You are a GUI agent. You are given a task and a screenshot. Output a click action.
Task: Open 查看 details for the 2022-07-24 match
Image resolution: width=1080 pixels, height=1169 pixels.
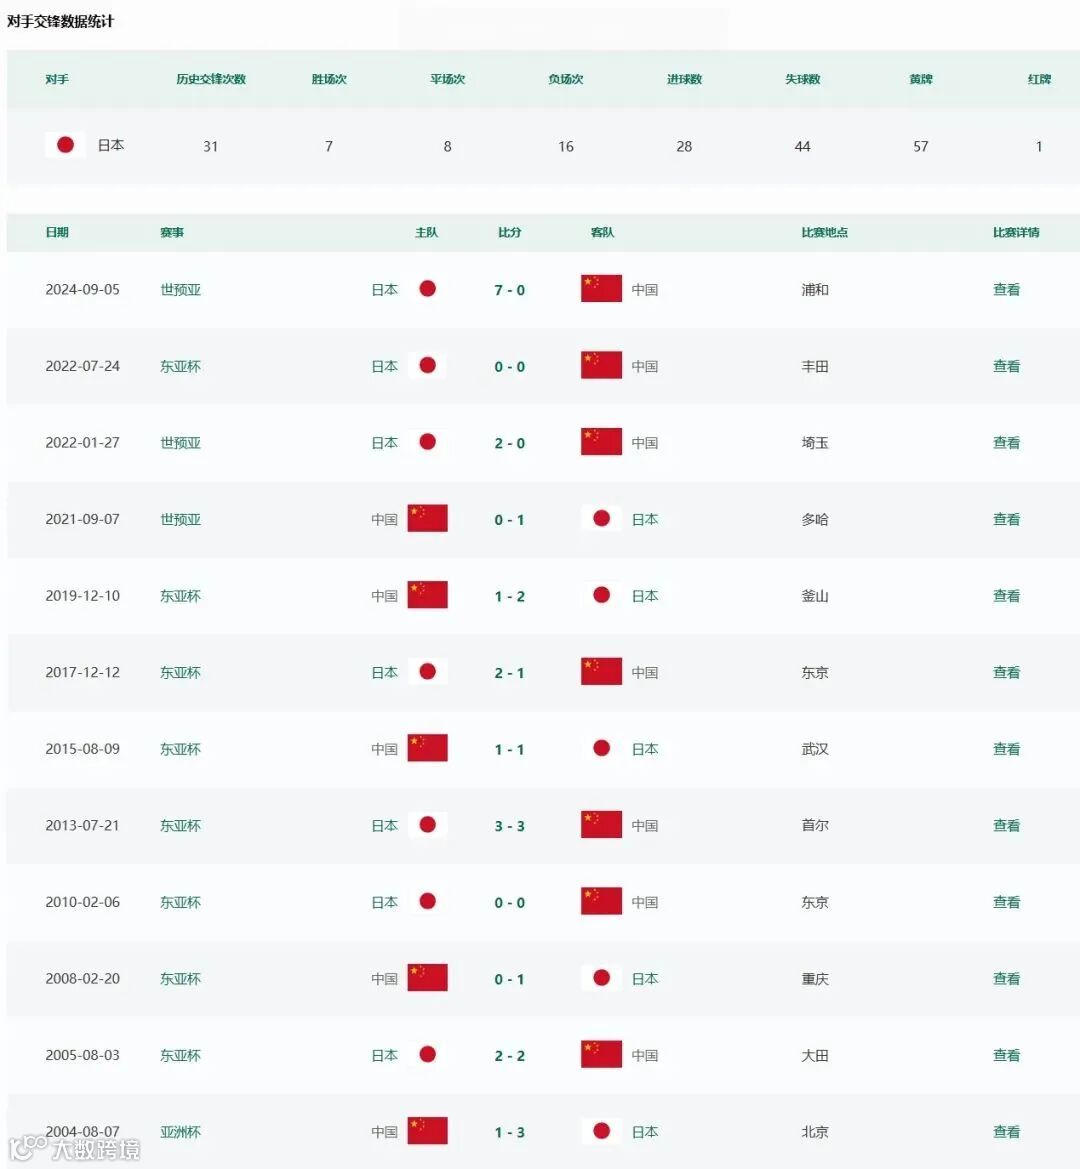coord(1006,366)
